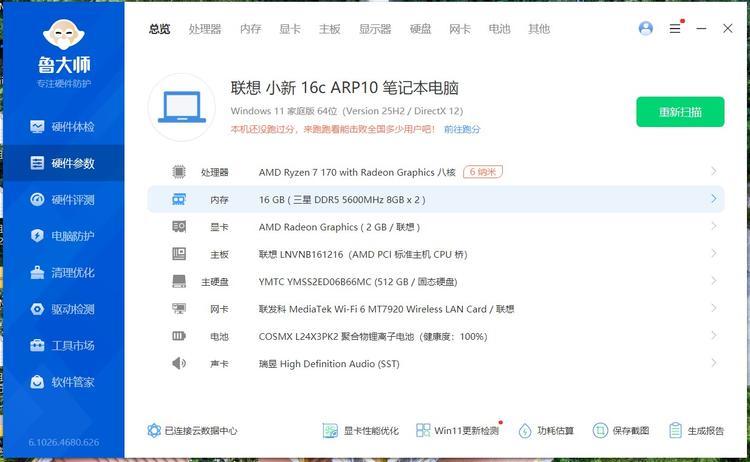Image resolution: width=750 pixels, height=462 pixels.
Task: Click the AMD Radeon Graphics text
Action: 339,227
